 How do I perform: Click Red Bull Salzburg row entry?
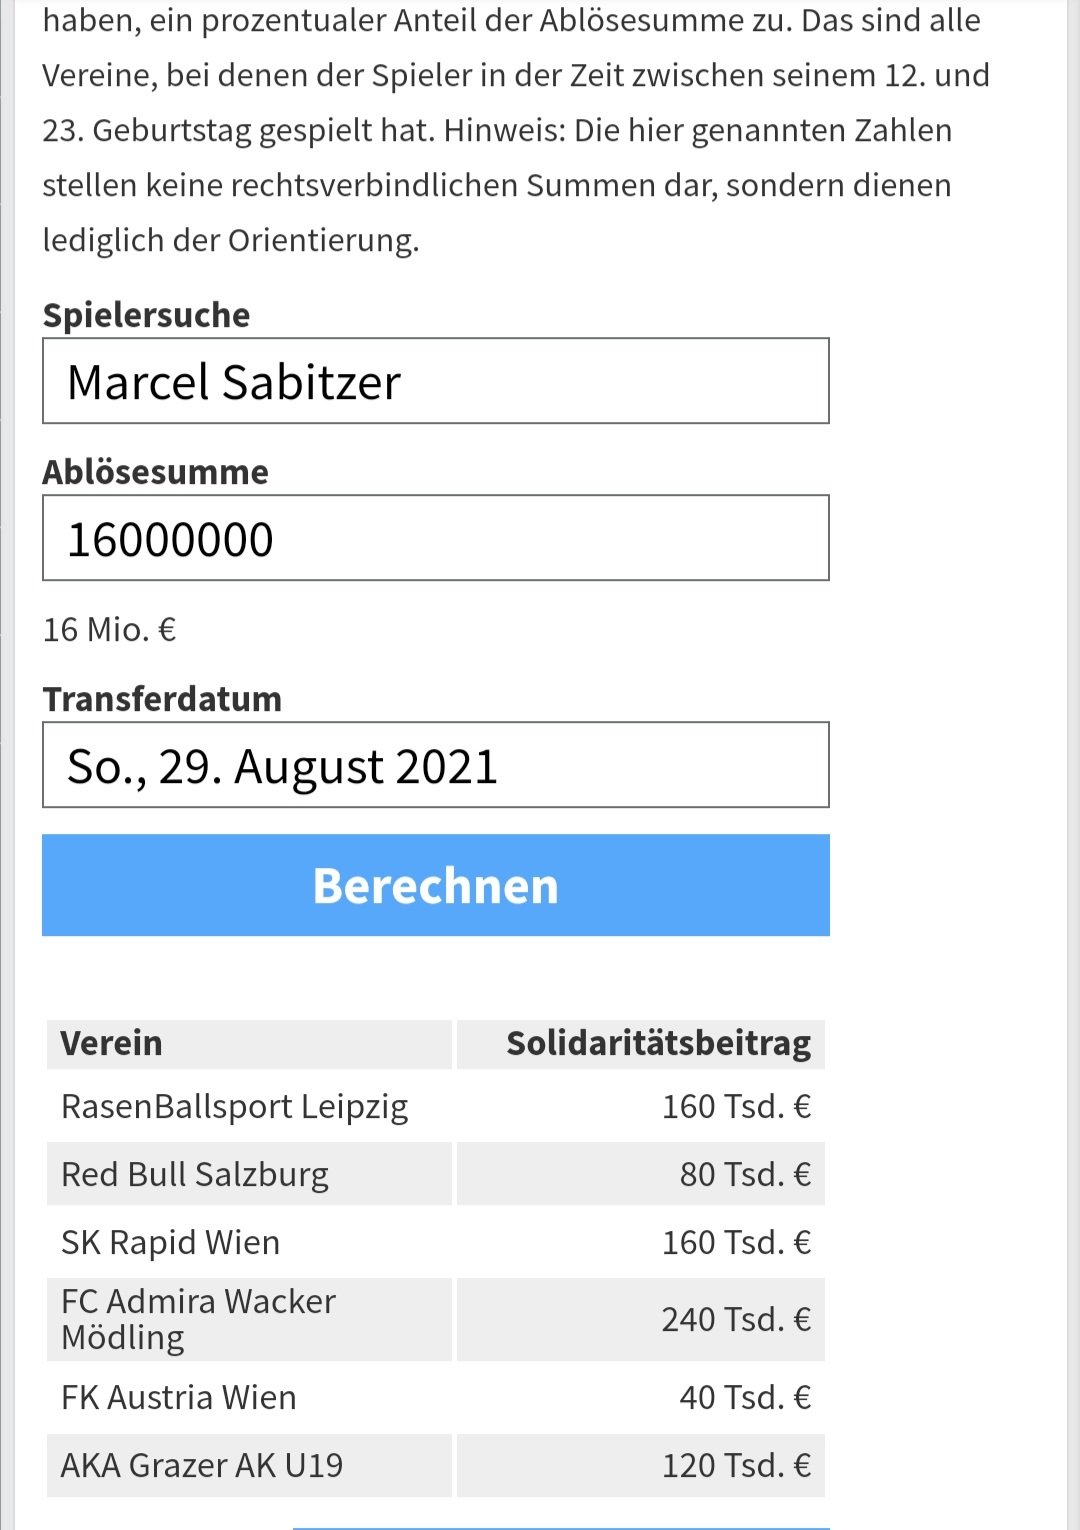click(x=195, y=1174)
